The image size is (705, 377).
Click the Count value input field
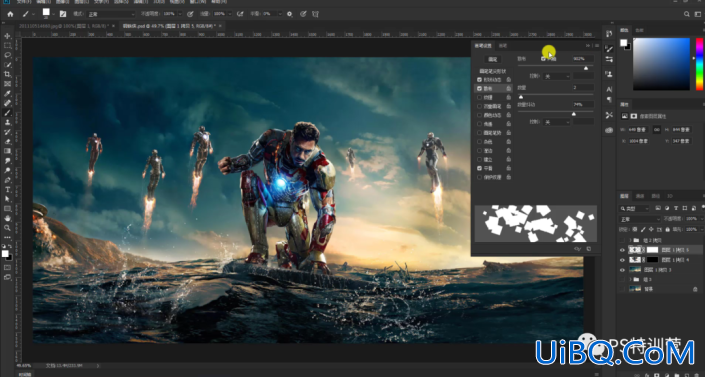point(583,87)
